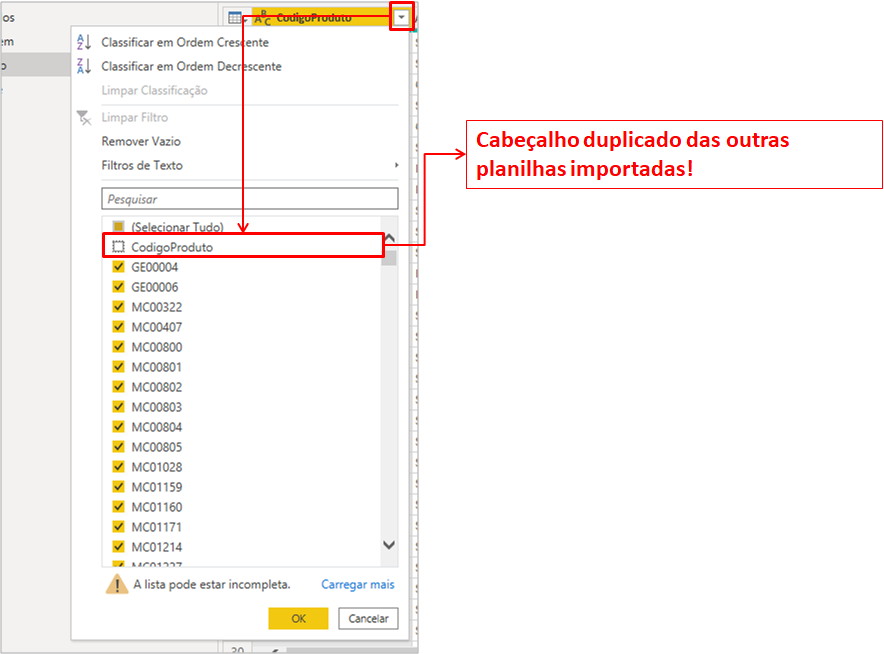Toggle the (Selecionar Tudo) checkbox
Viewport: 884px width, 654px height.
[118, 227]
